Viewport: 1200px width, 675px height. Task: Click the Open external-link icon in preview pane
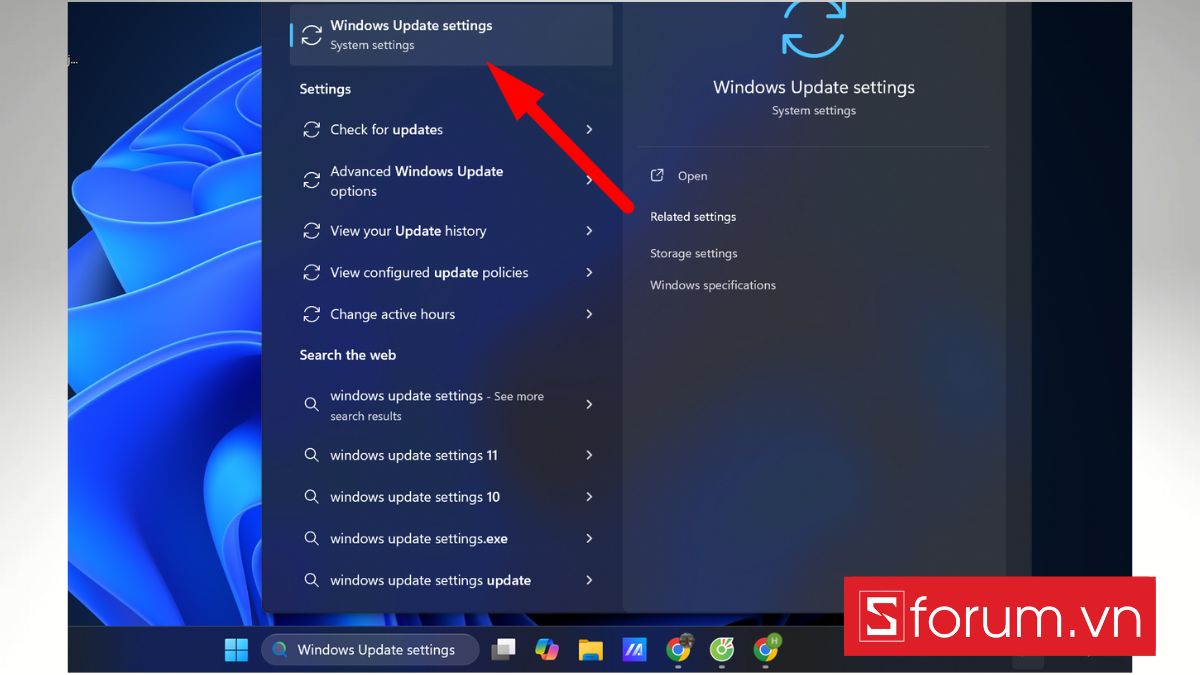point(657,176)
